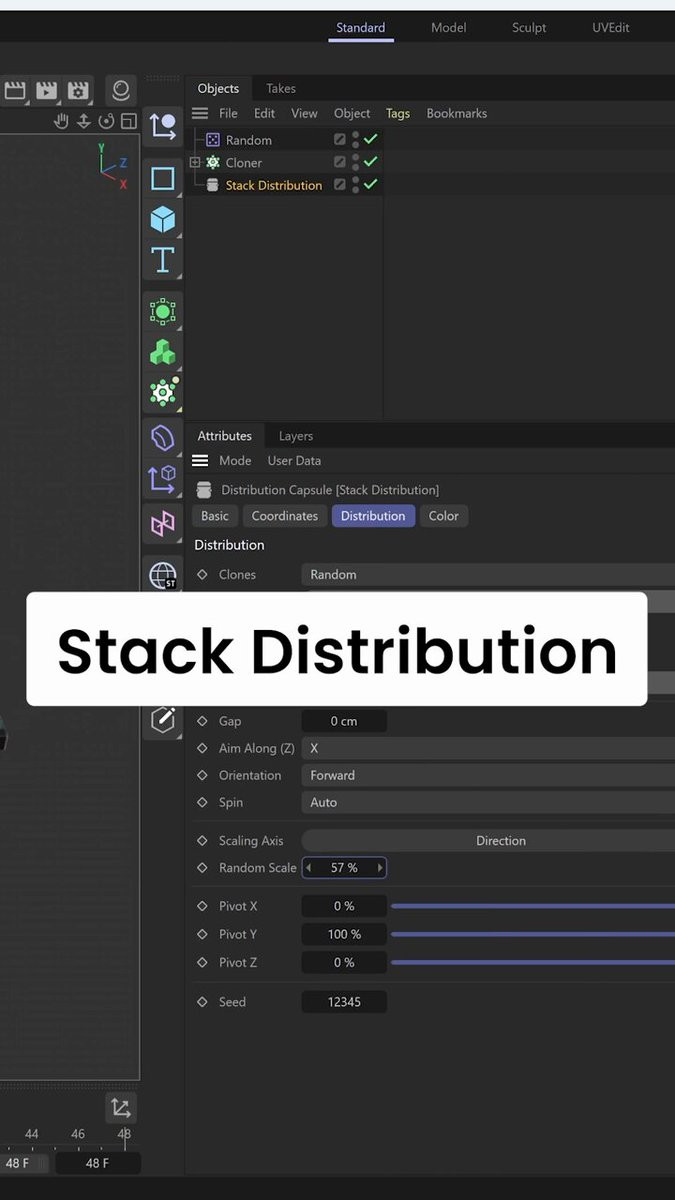The height and width of the screenshot is (1200, 675).
Task: Click the axis arrows icon near timeline
Action: pyautogui.click(x=121, y=1108)
